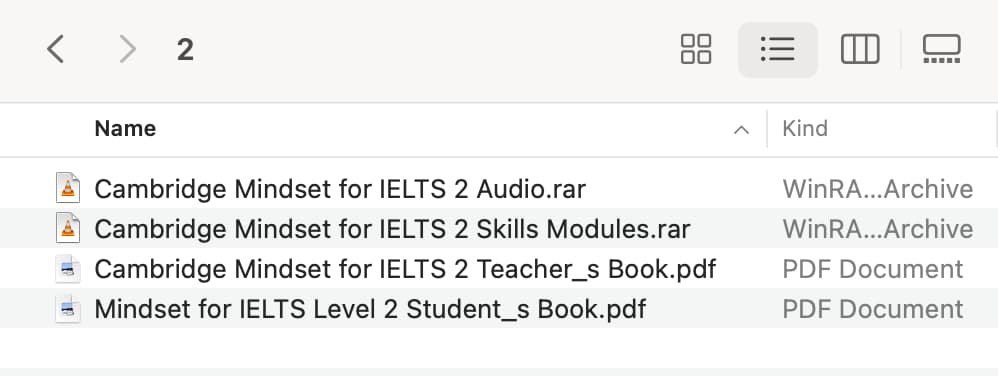Click the VLC icon of Audio.rar
The height and width of the screenshot is (376, 998).
68,189
